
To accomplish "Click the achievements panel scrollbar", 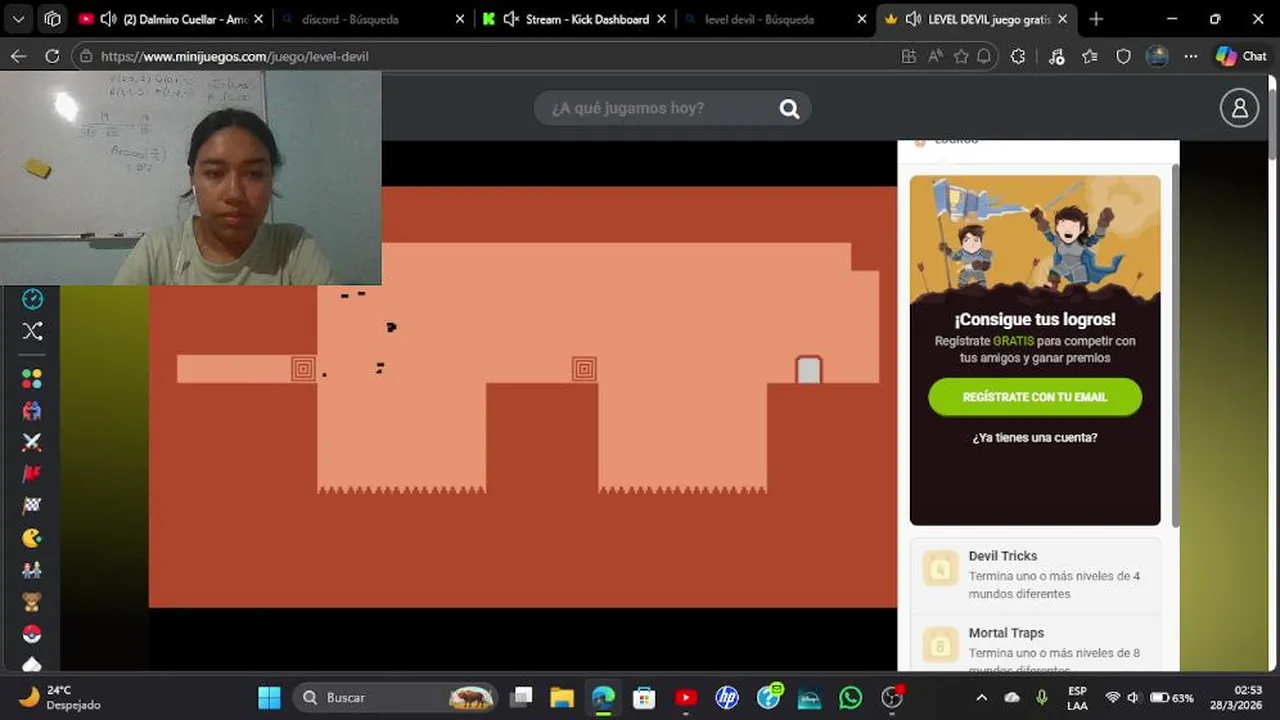I will click(x=1175, y=345).
